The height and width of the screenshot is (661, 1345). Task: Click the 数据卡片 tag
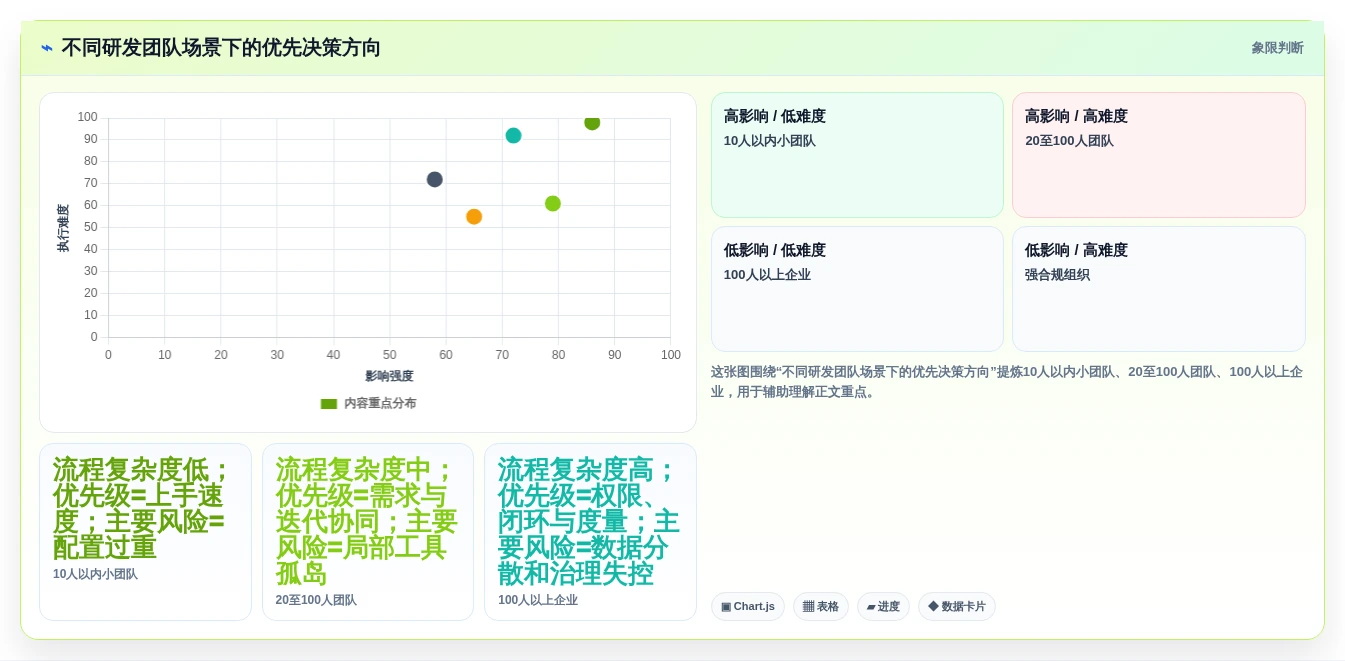(957, 607)
